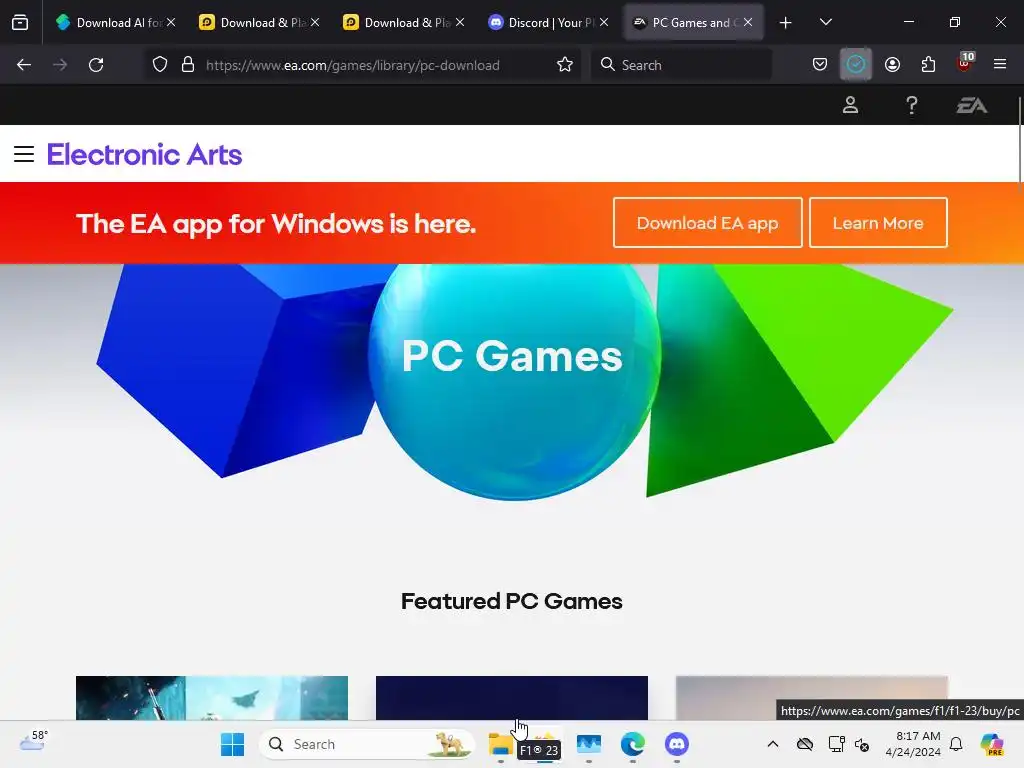
Task: Open the Firefox application menu
Action: 1000,64
